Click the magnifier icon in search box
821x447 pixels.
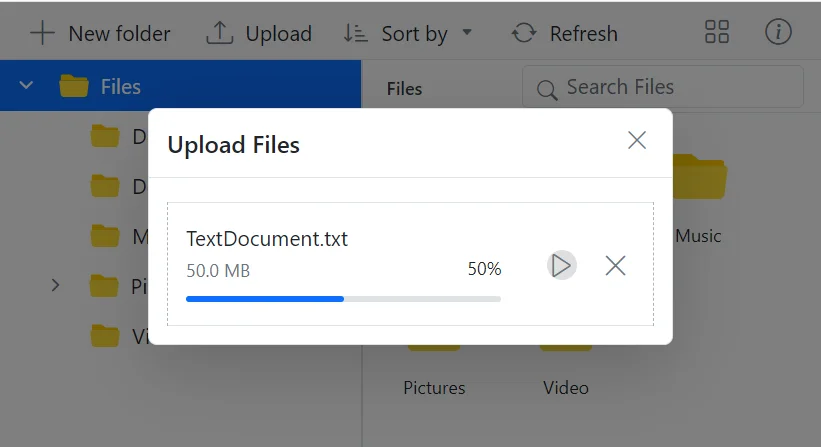pos(546,90)
